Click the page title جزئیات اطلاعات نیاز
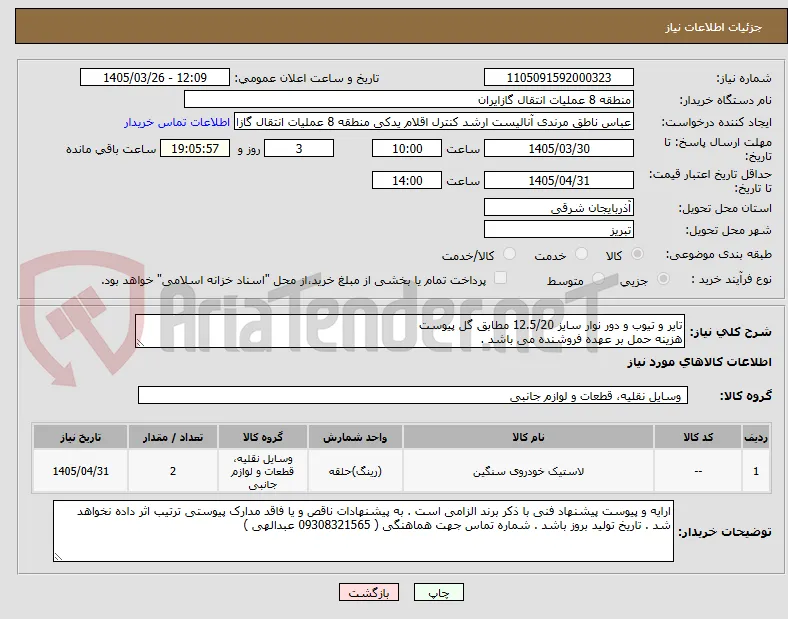The width and height of the screenshot is (788, 619). click(714, 27)
